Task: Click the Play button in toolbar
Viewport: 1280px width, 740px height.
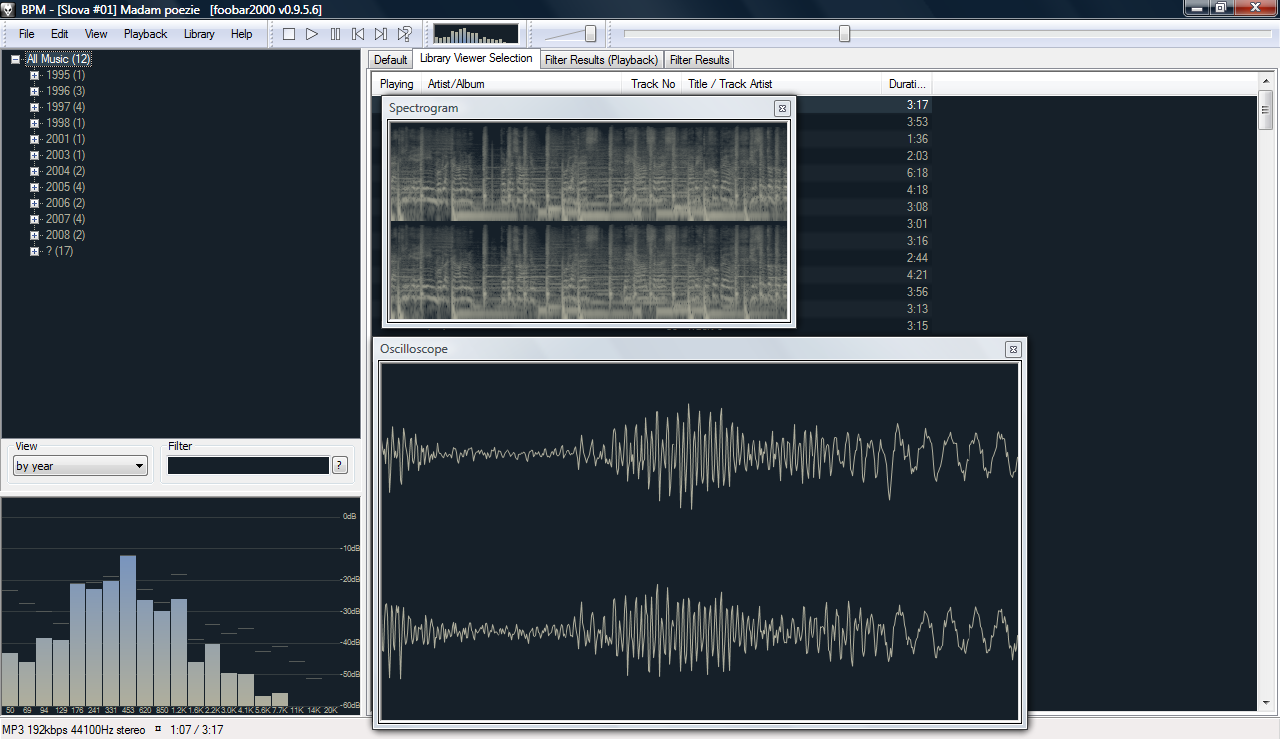Action: [312, 34]
